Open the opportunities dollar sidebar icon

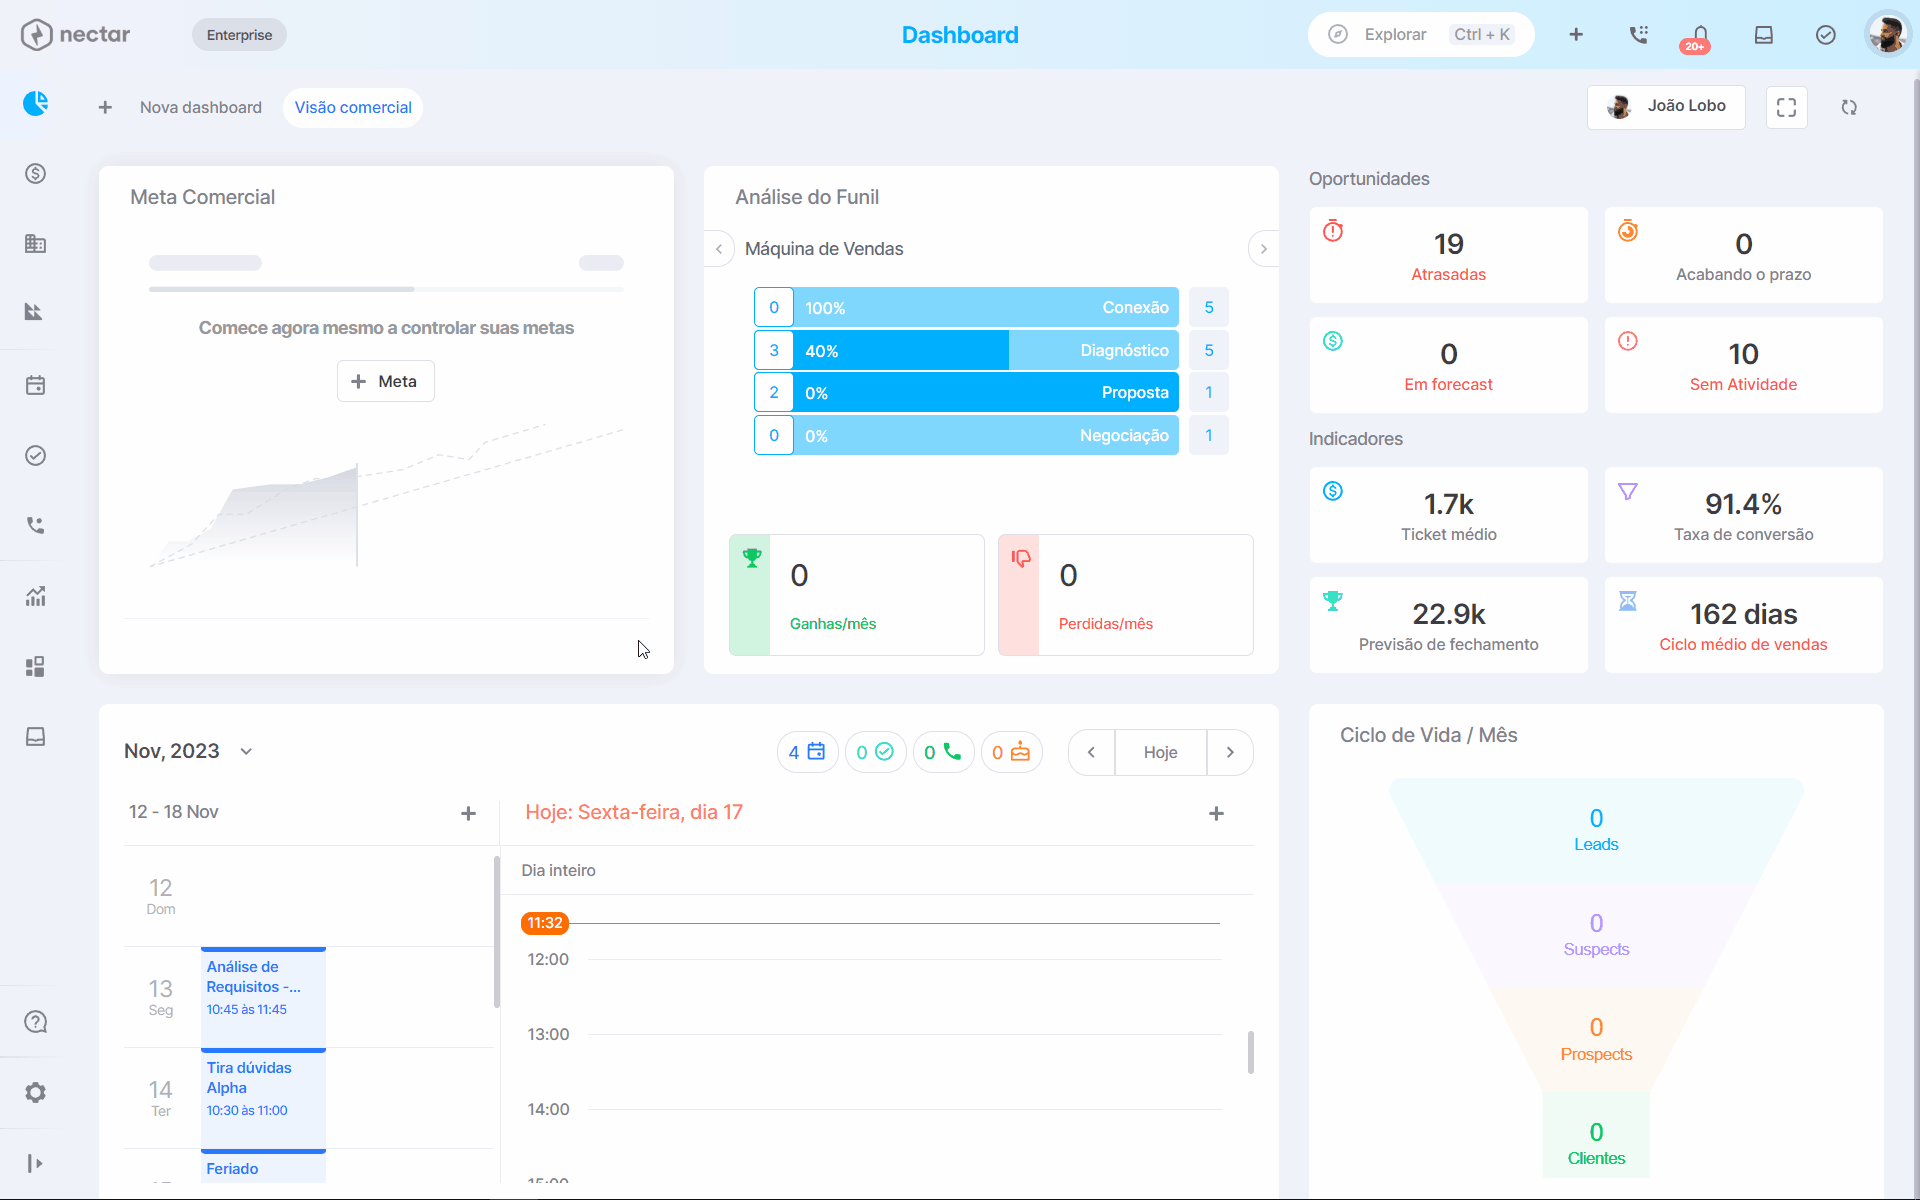tap(36, 174)
